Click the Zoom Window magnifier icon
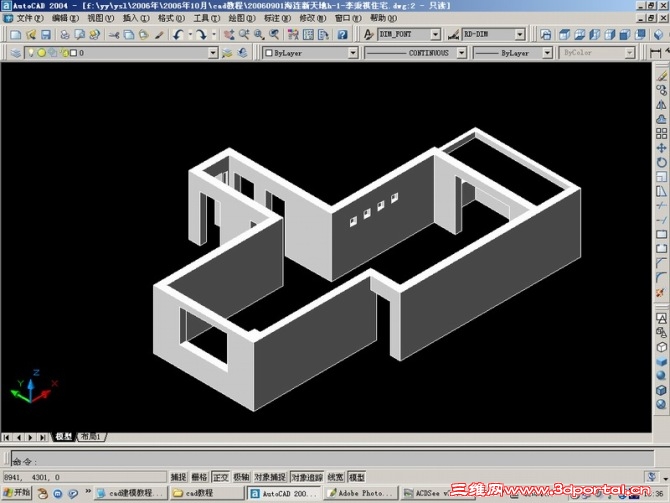This screenshot has height=503, width=670. coord(259,35)
